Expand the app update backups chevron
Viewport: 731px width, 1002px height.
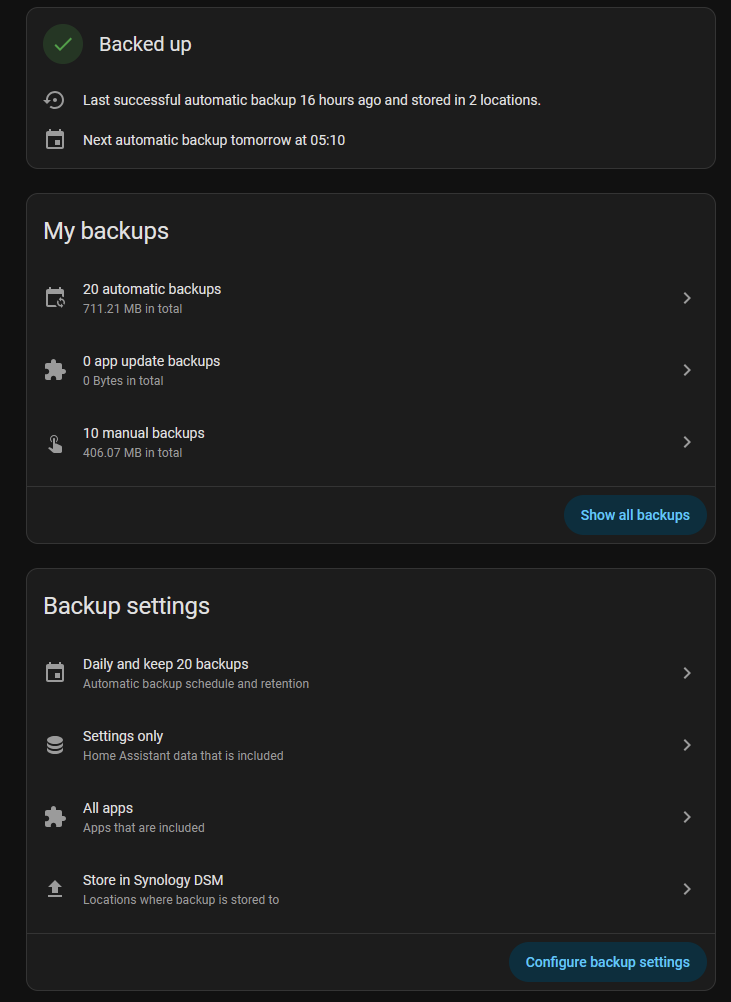pos(687,370)
